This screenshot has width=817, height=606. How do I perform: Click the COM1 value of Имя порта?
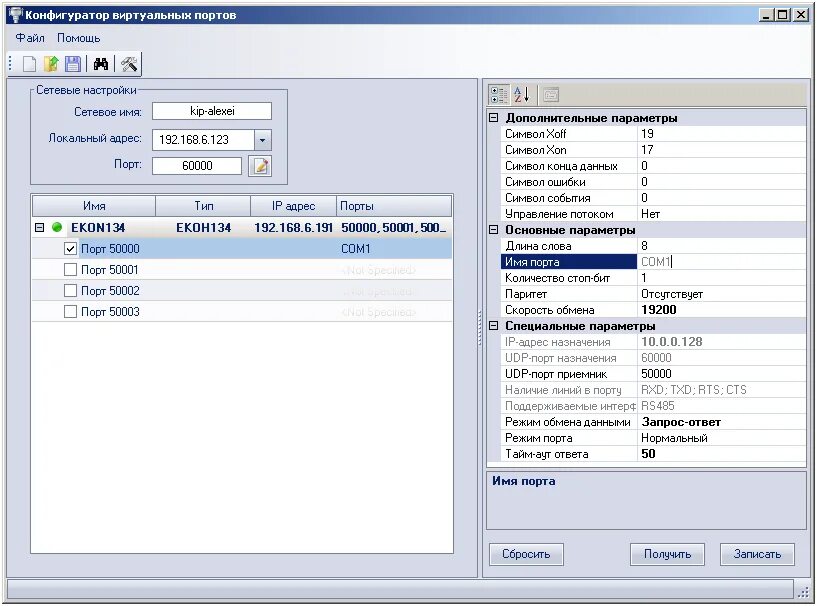pyautogui.click(x=722, y=262)
